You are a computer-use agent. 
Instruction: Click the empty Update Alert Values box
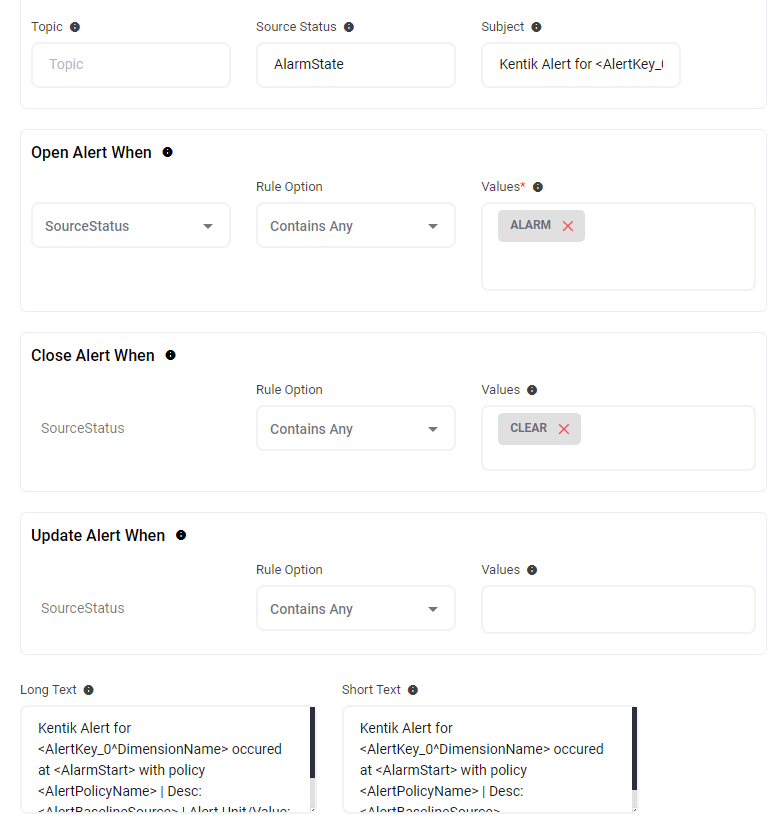(x=617, y=609)
